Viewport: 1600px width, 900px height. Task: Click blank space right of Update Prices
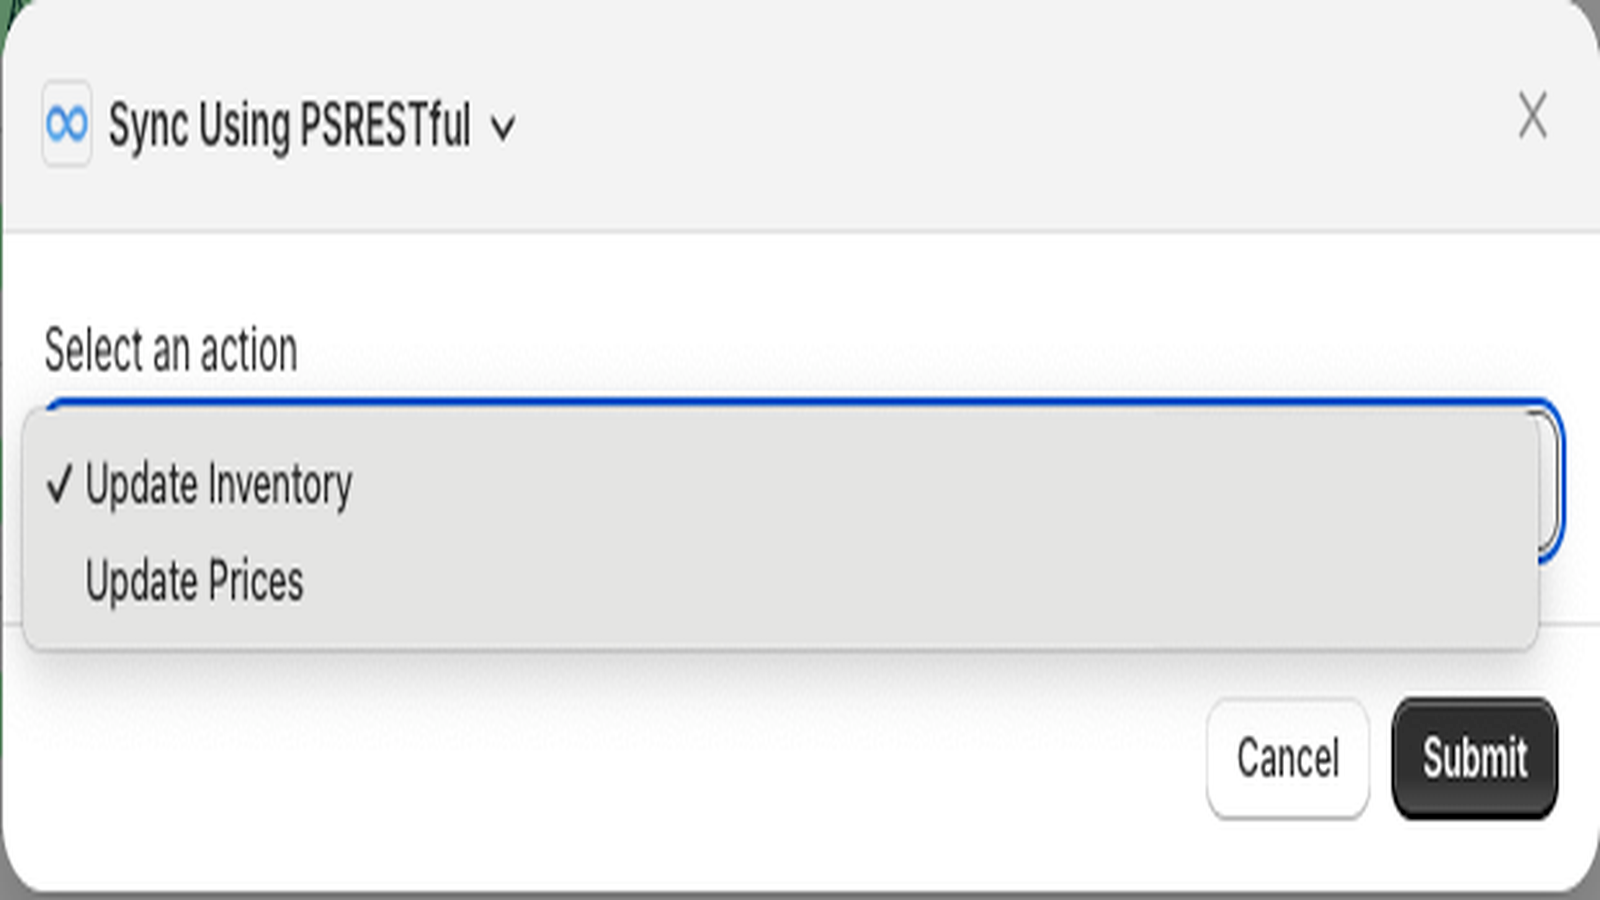click(x=900, y=581)
